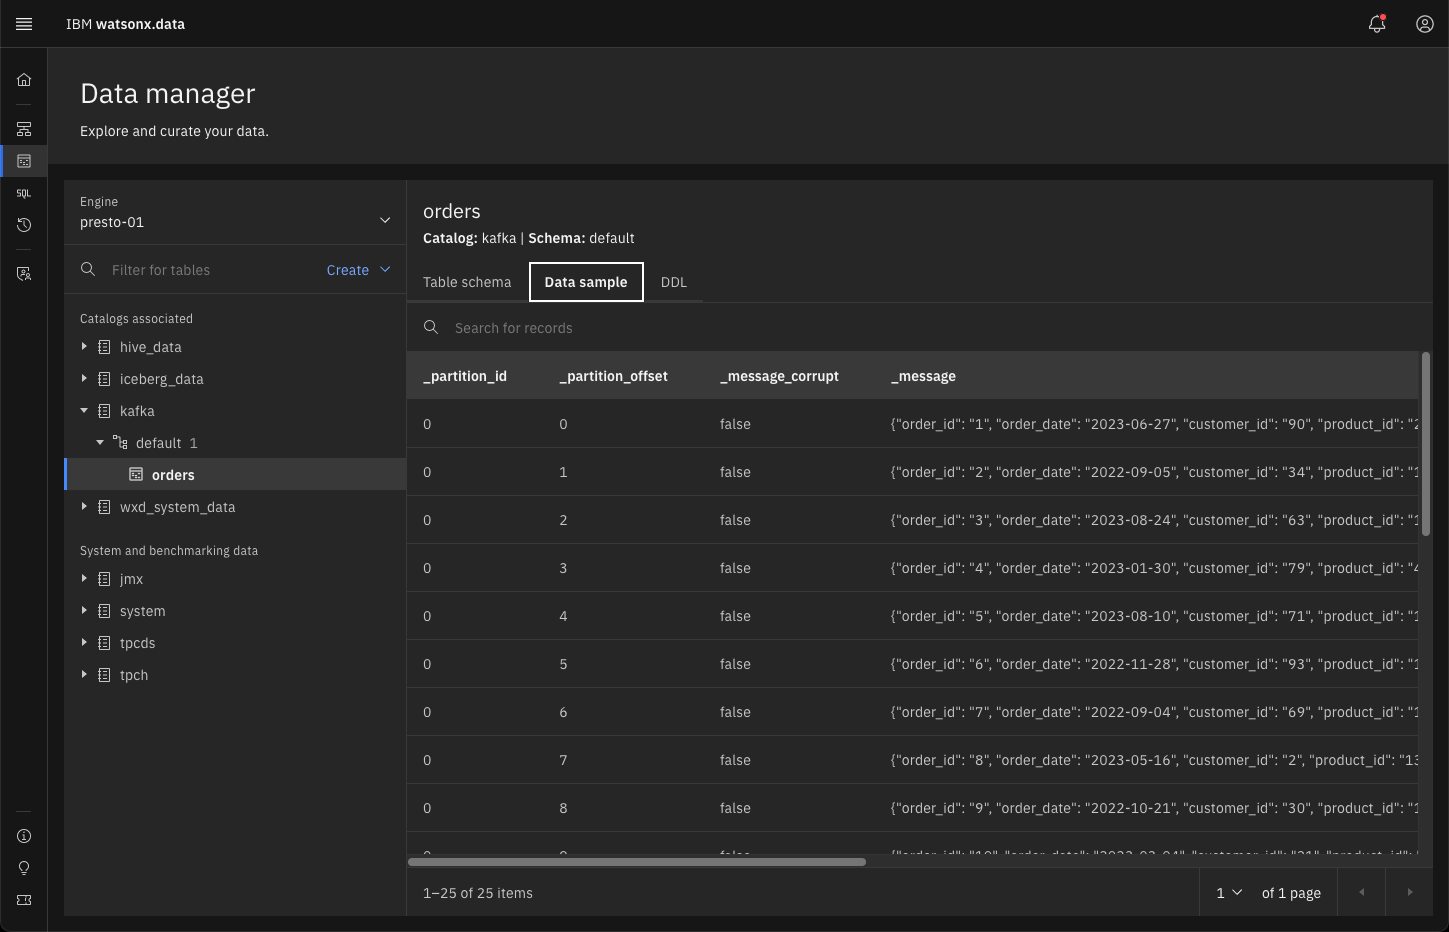Screen dimensions: 1449x932
Task: Expand the iceberg_data catalog
Action: tap(84, 378)
